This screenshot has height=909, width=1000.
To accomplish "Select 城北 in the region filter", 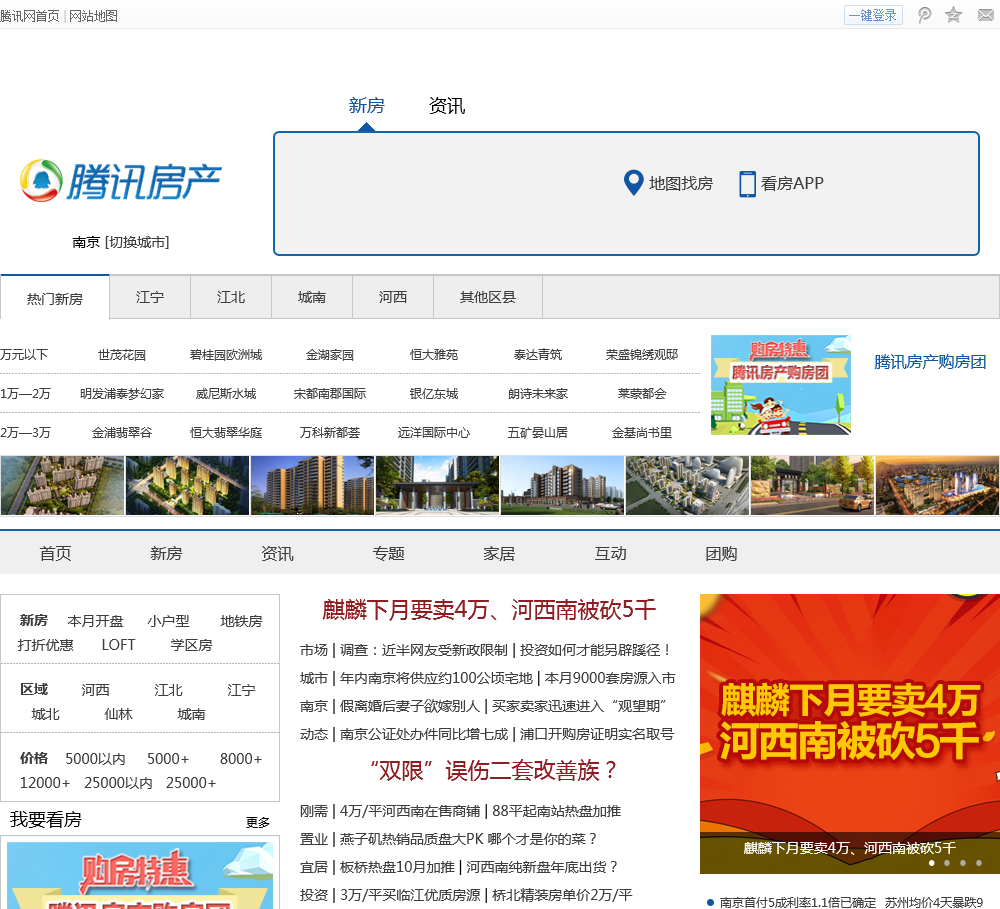I will click(45, 714).
